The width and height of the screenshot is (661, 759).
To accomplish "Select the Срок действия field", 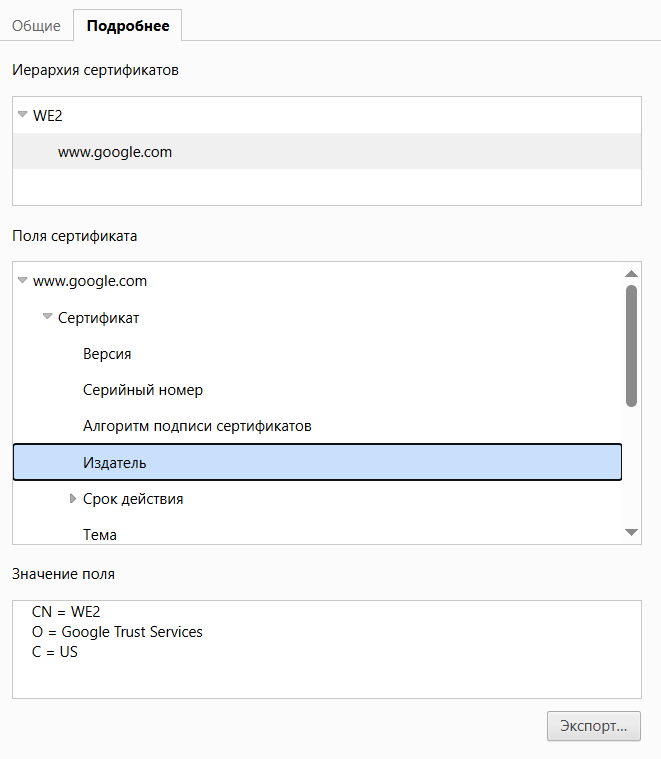I will click(133, 498).
